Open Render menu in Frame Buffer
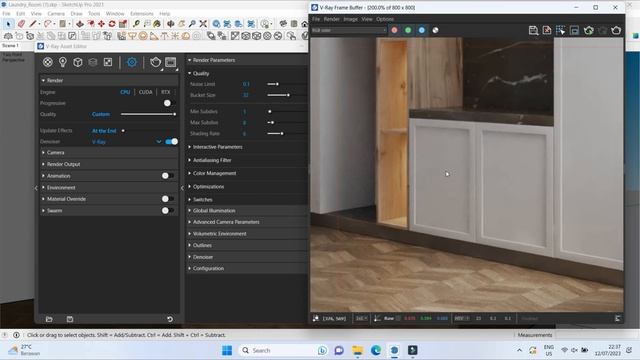Image resolution: width=640 pixels, height=360 pixels. [331, 19]
